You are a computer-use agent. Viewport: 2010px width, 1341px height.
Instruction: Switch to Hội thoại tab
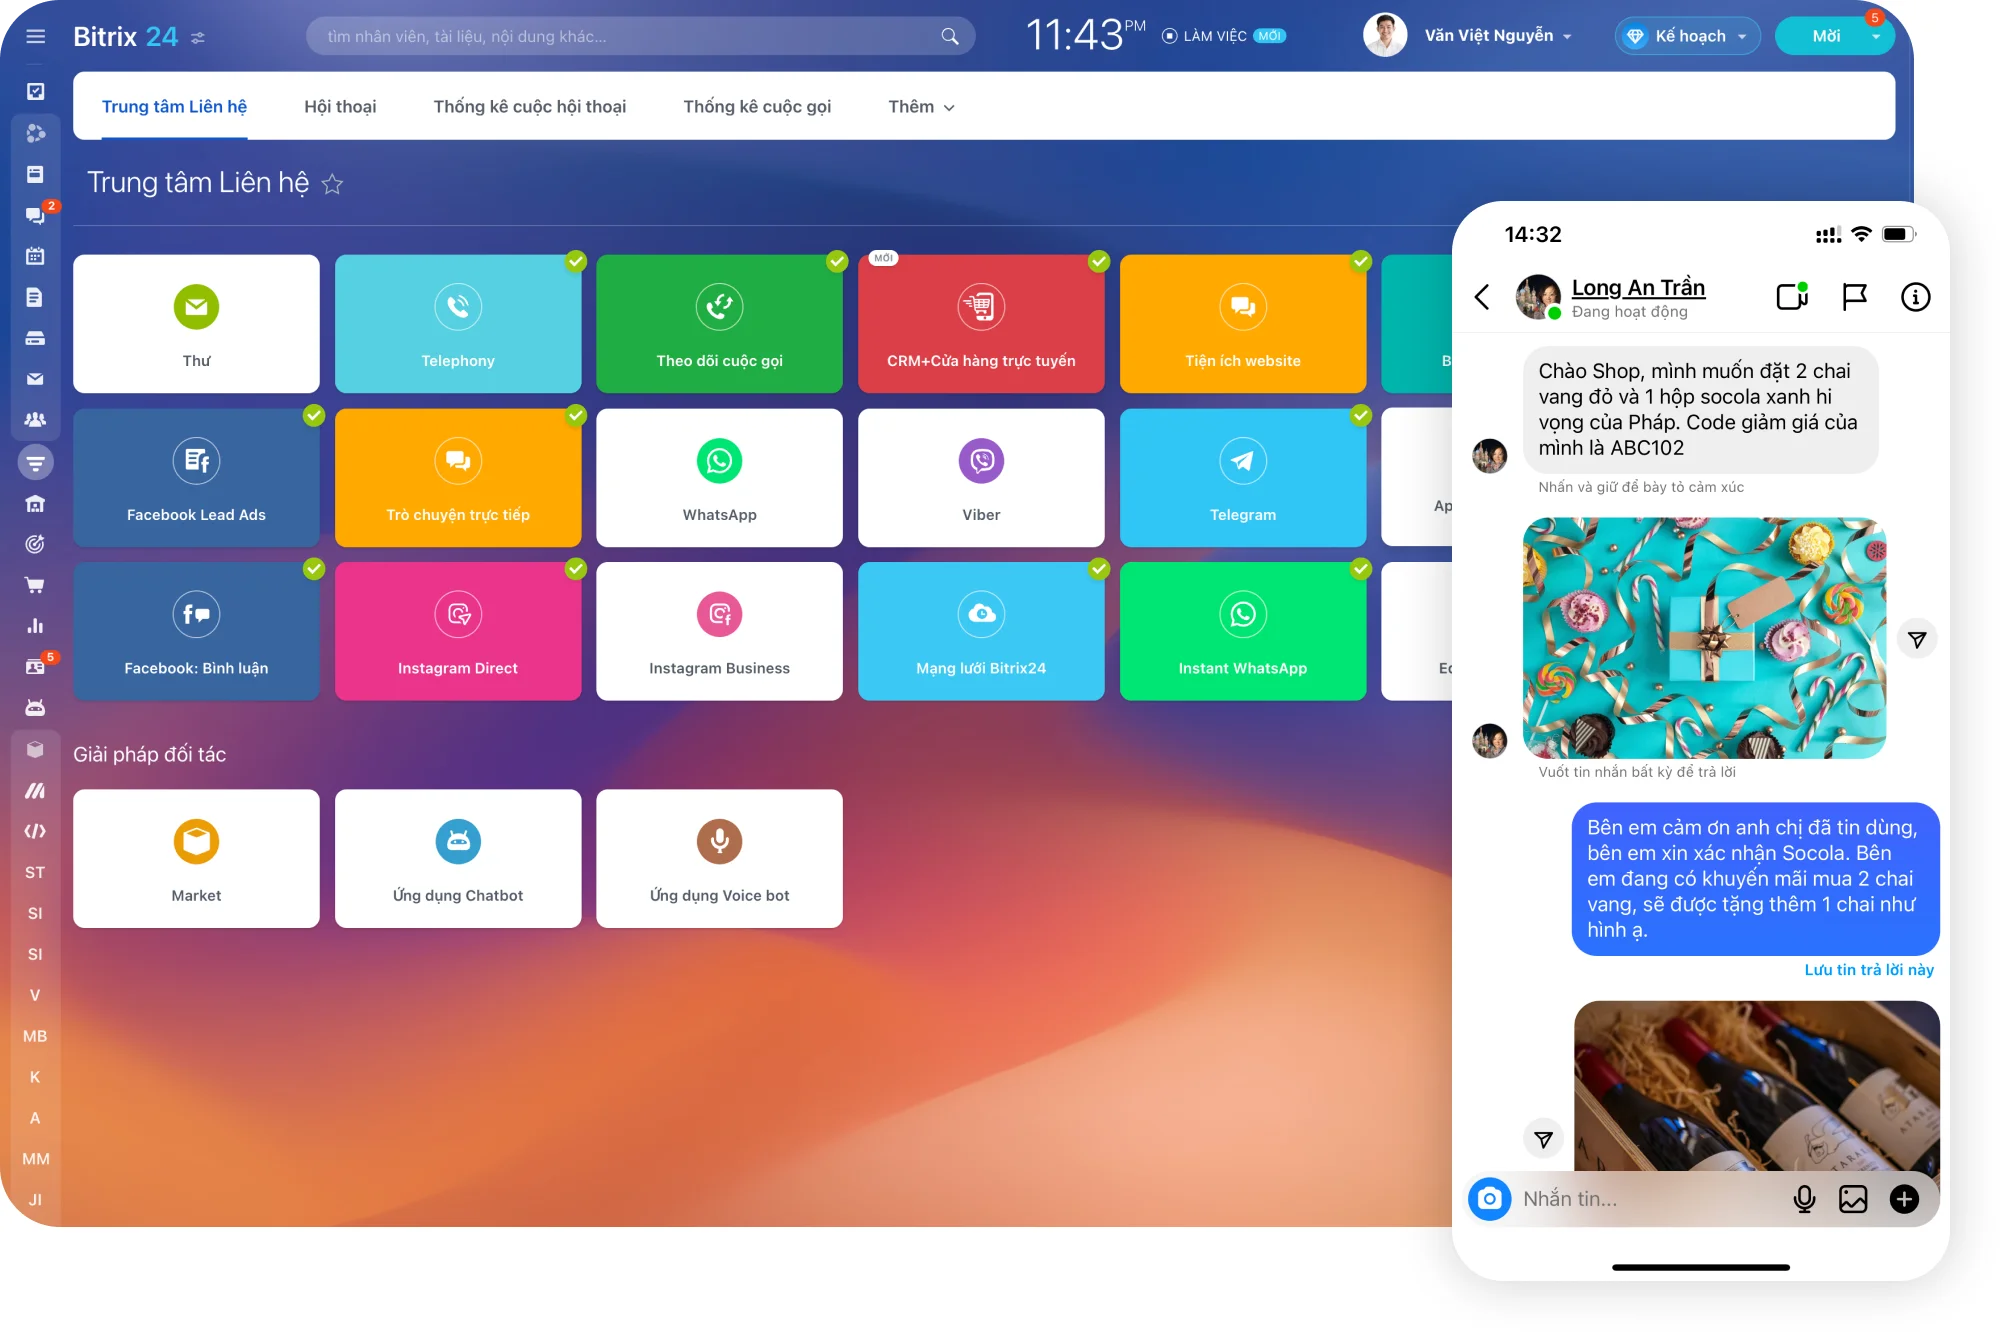(340, 106)
